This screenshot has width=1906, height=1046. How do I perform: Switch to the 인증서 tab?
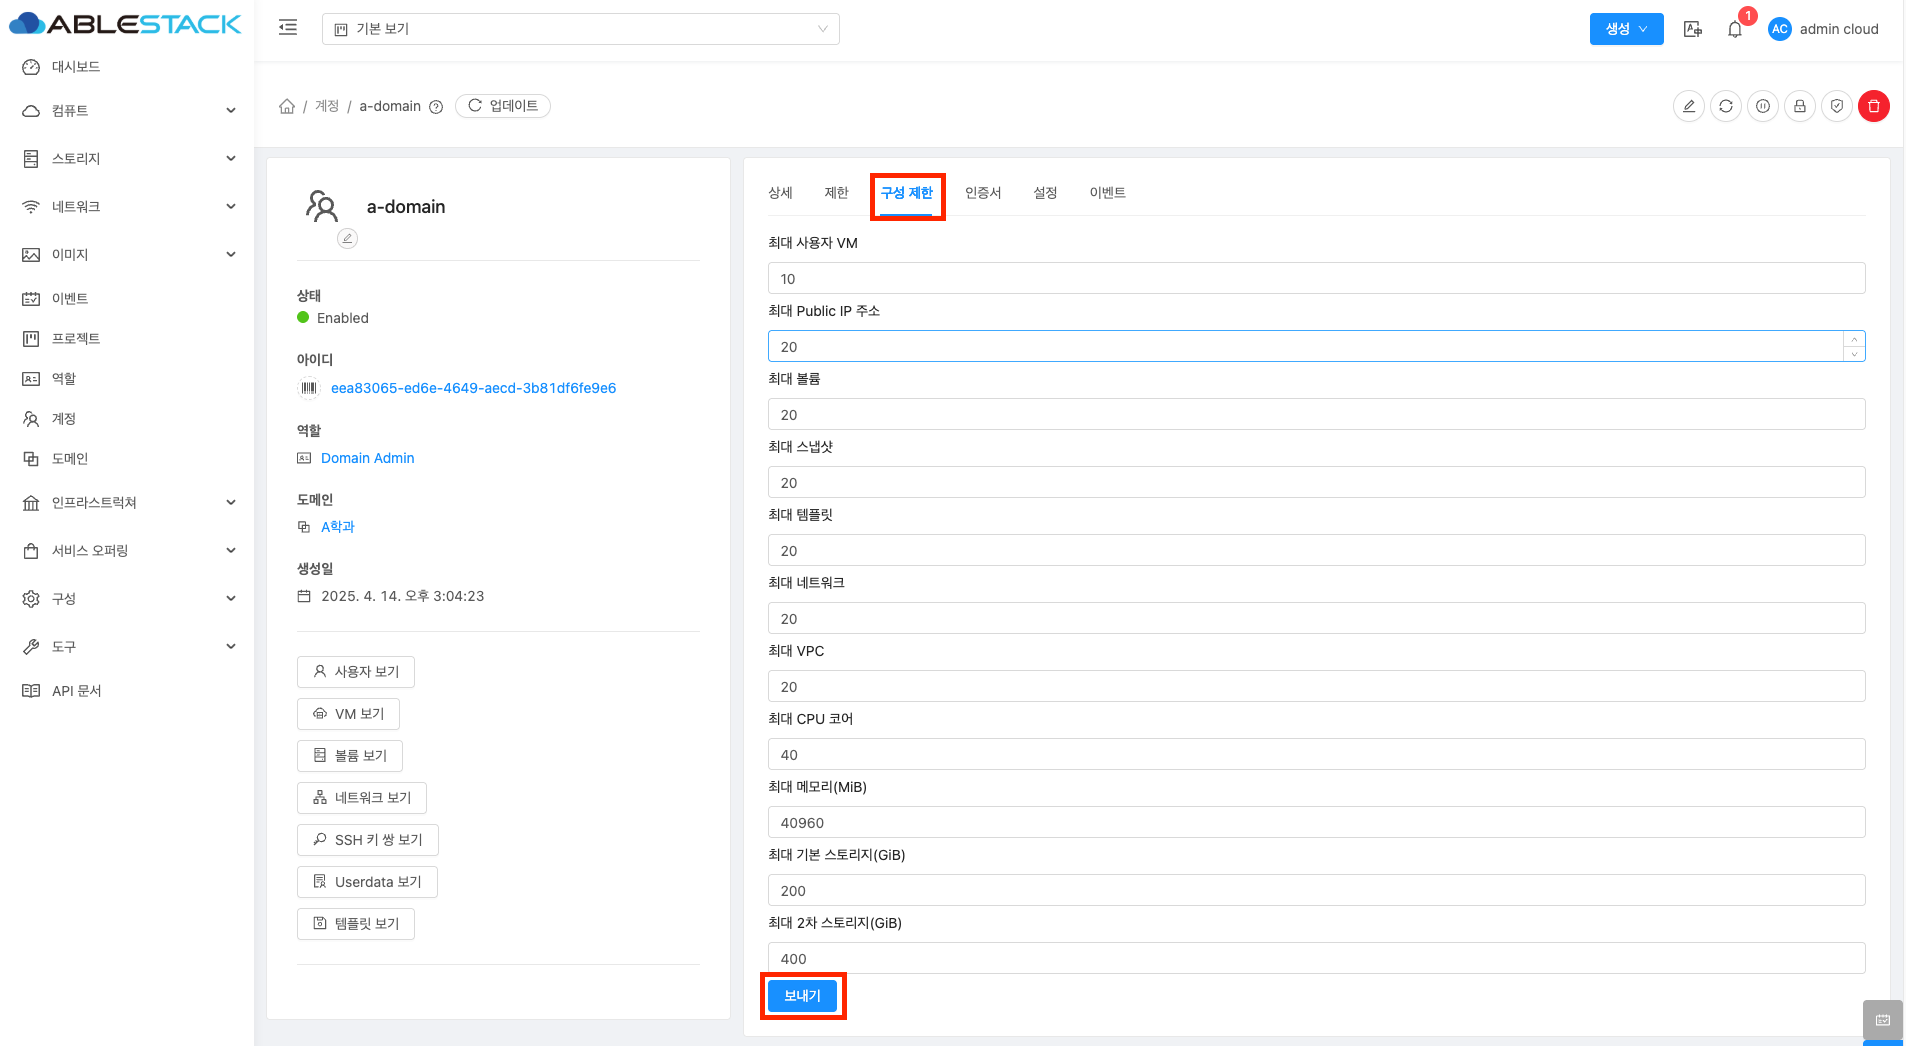click(x=983, y=193)
